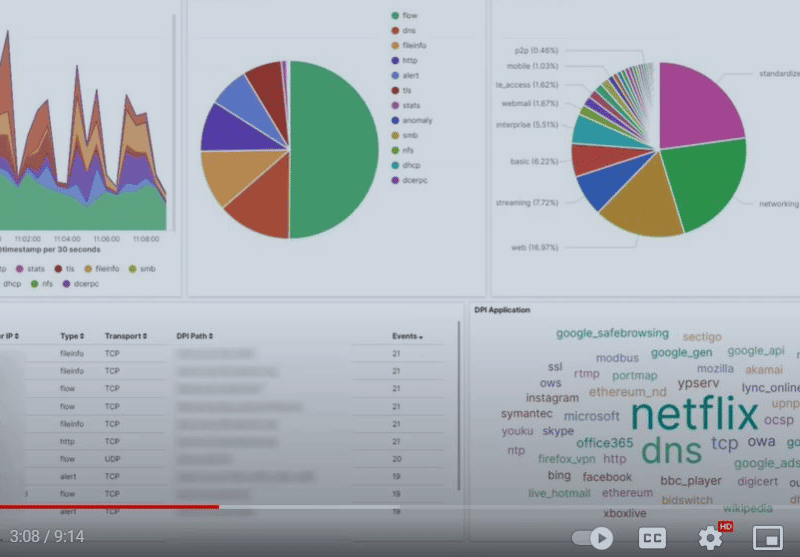Screen dimensions: 800x557
Task: Click the http cell in Type column
Action: pos(67,442)
